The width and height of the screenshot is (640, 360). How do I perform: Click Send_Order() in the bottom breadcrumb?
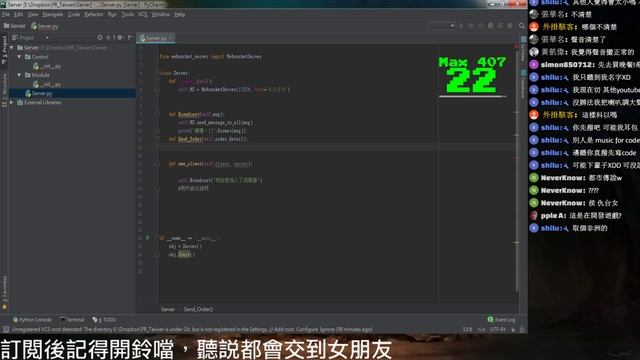point(198,309)
